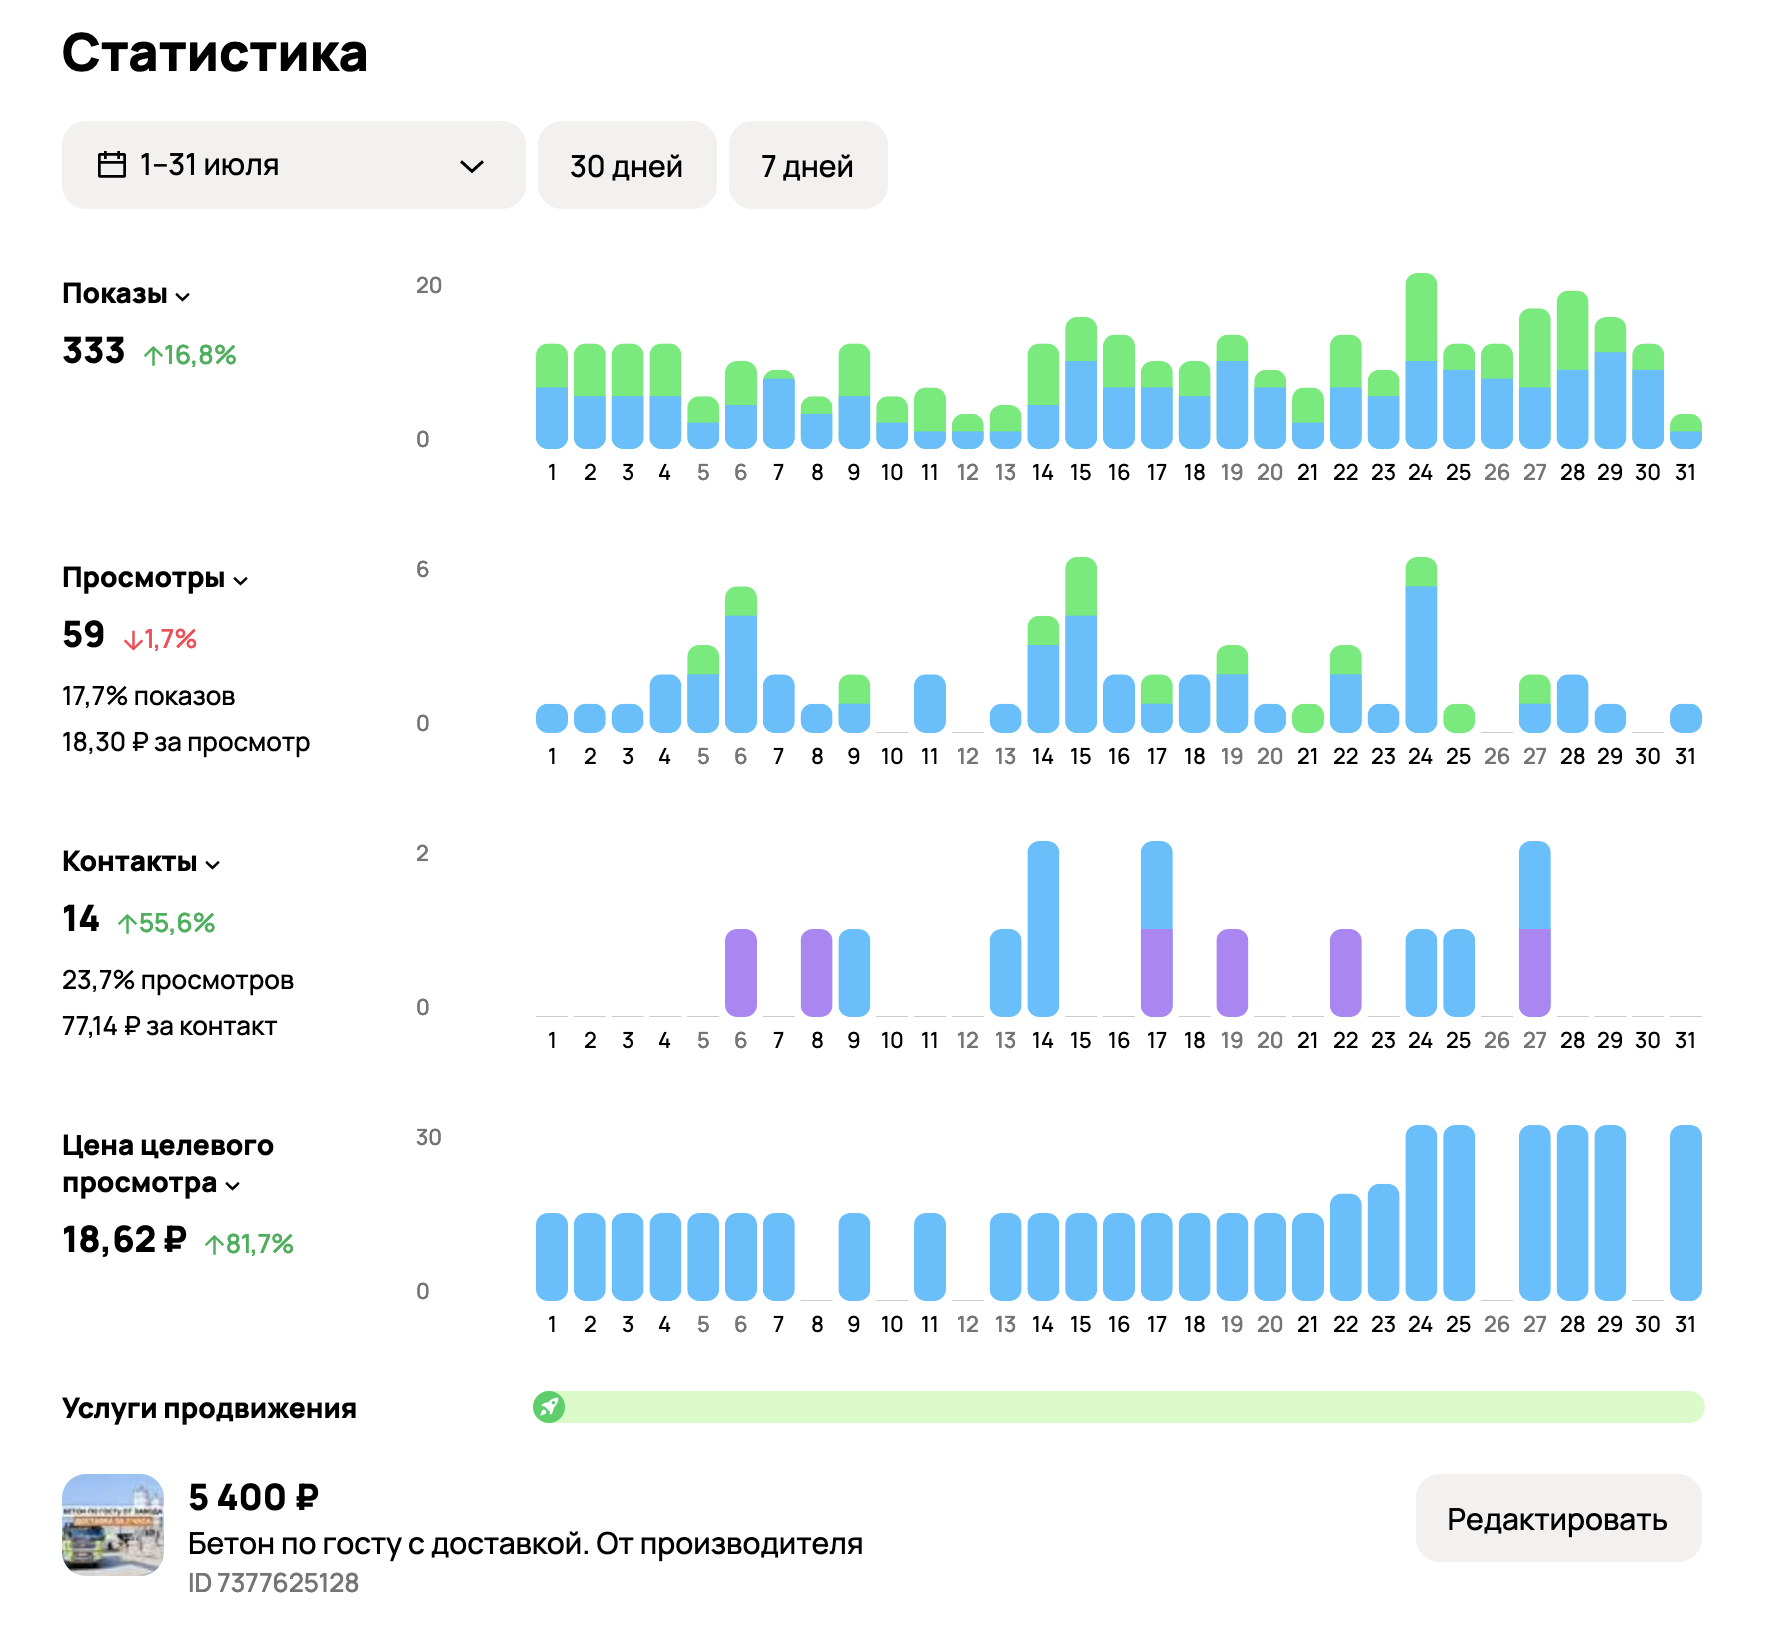Click the 18,30 ₽ за просмотр text
This screenshot has width=1786, height=1638.
(x=186, y=742)
